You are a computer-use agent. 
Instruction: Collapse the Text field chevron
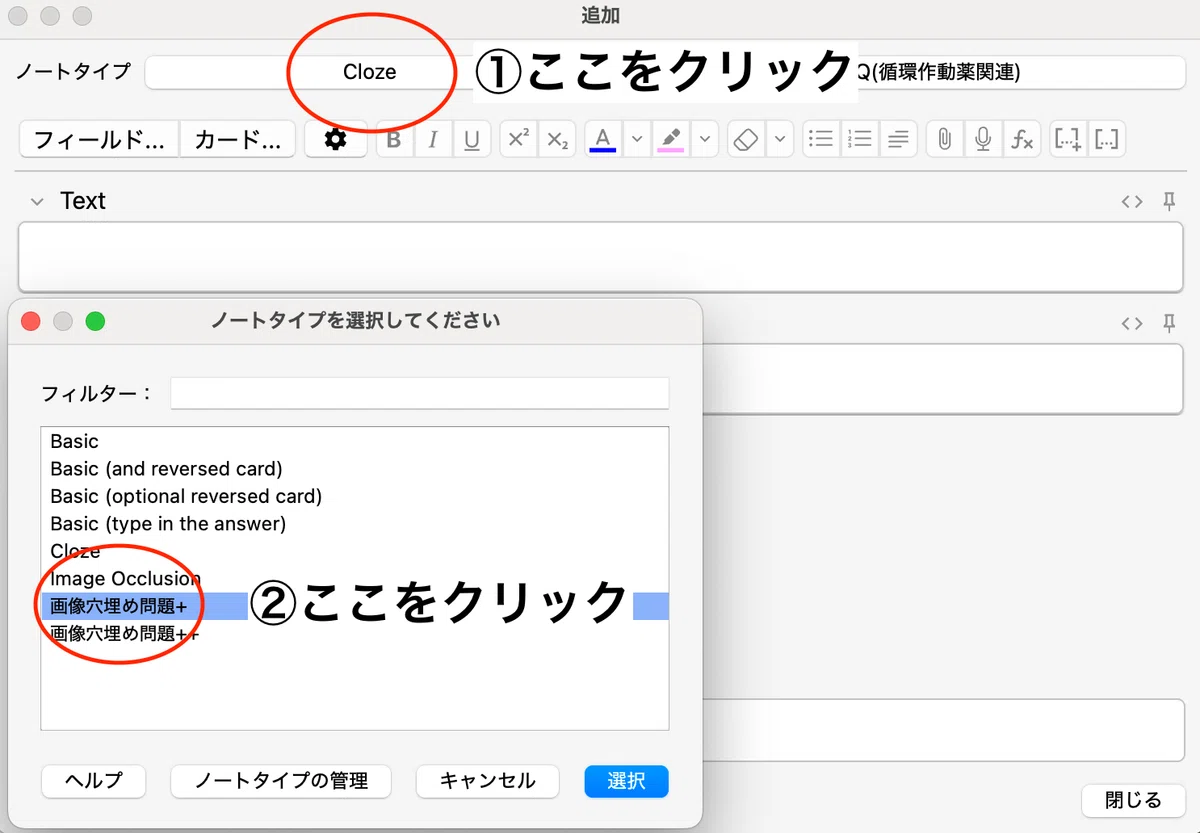click(37, 202)
